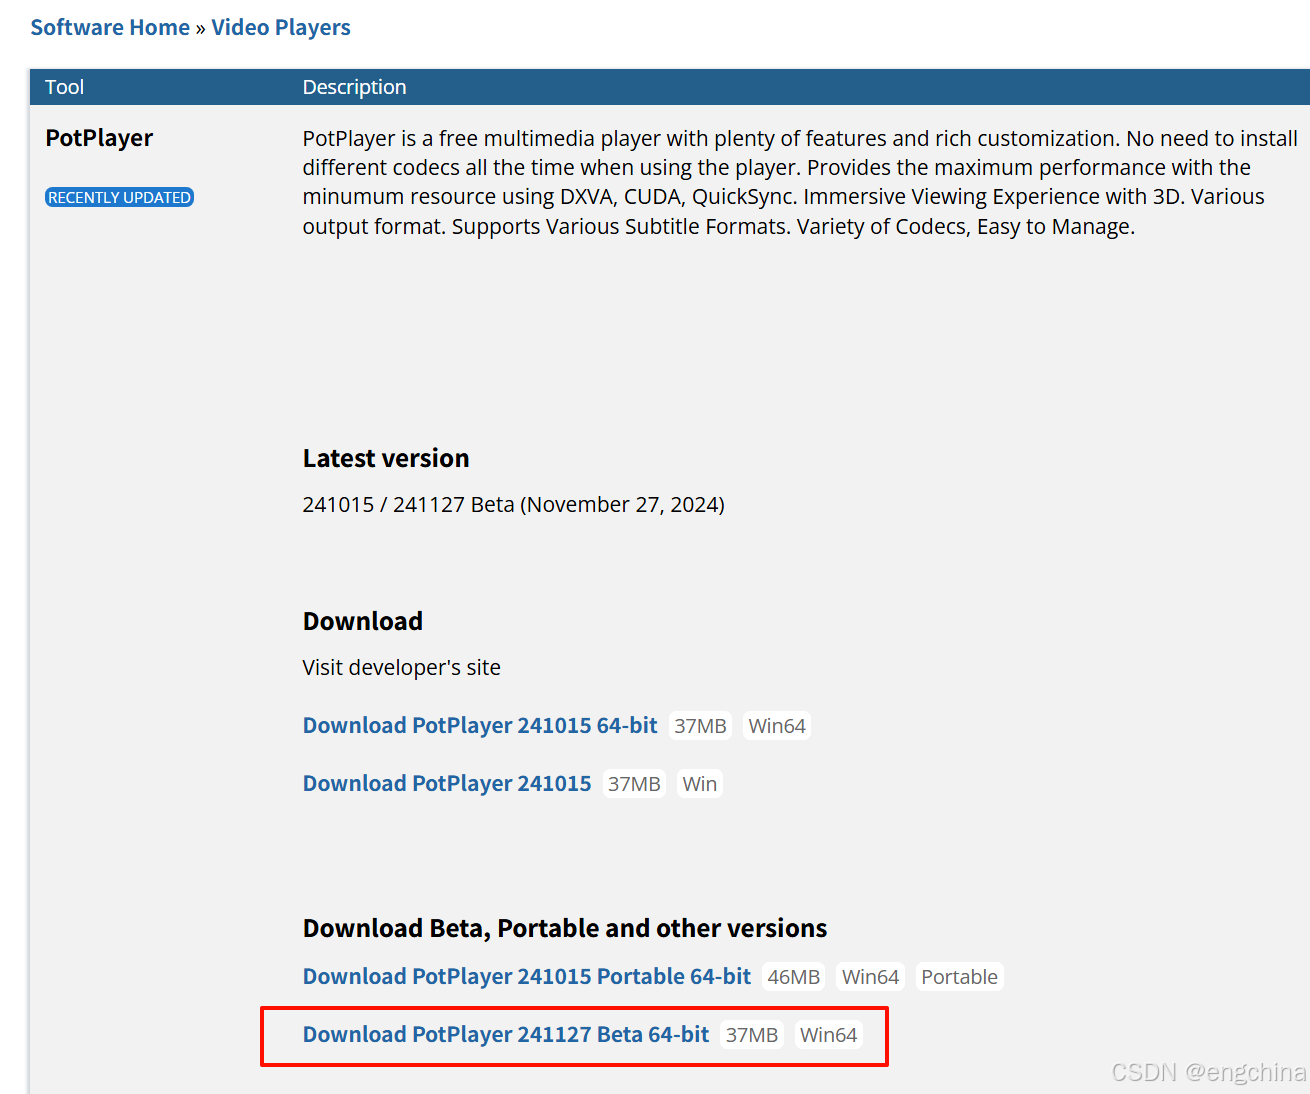Viewport: 1310px width, 1094px height.
Task: Download PotPlayer 241127 Beta 64-bit
Action: tap(506, 1034)
